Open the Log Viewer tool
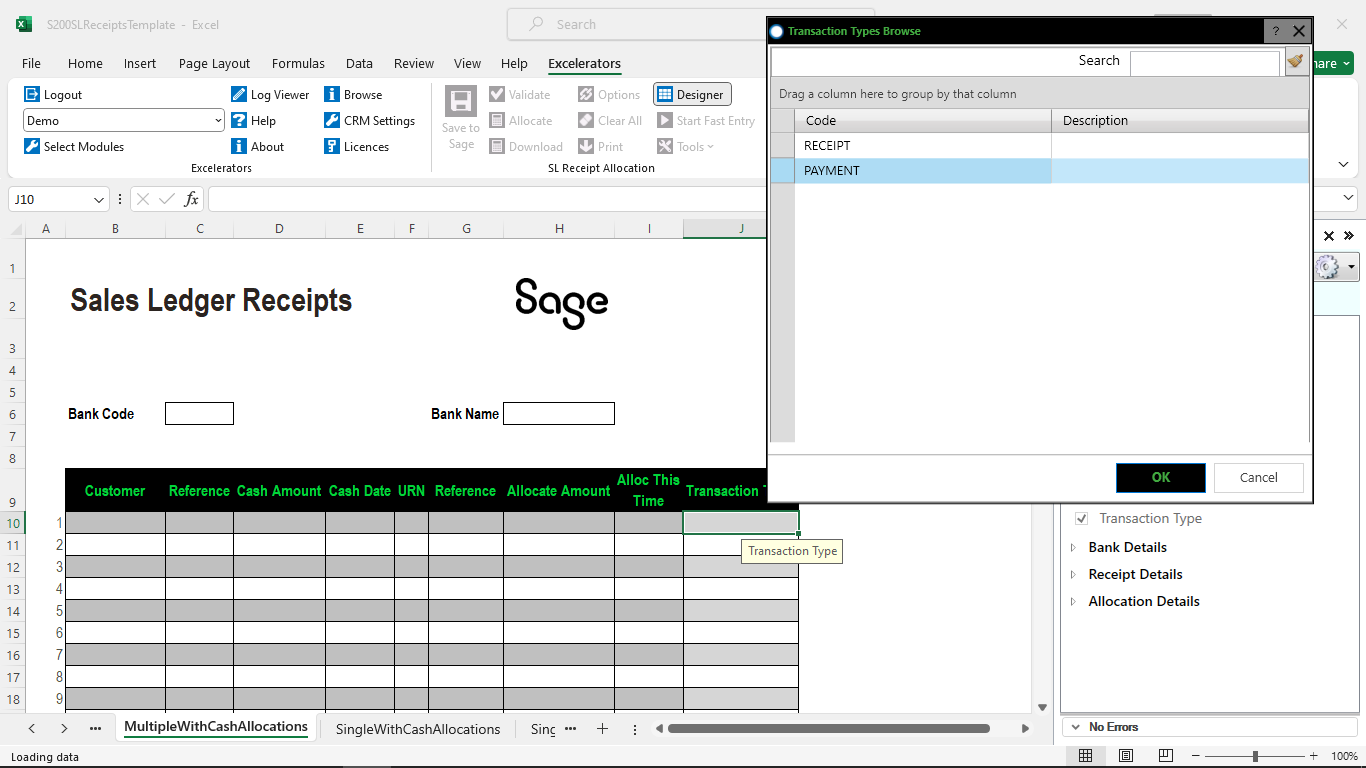Image resolution: width=1366 pixels, height=768 pixels. (x=270, y=94)
